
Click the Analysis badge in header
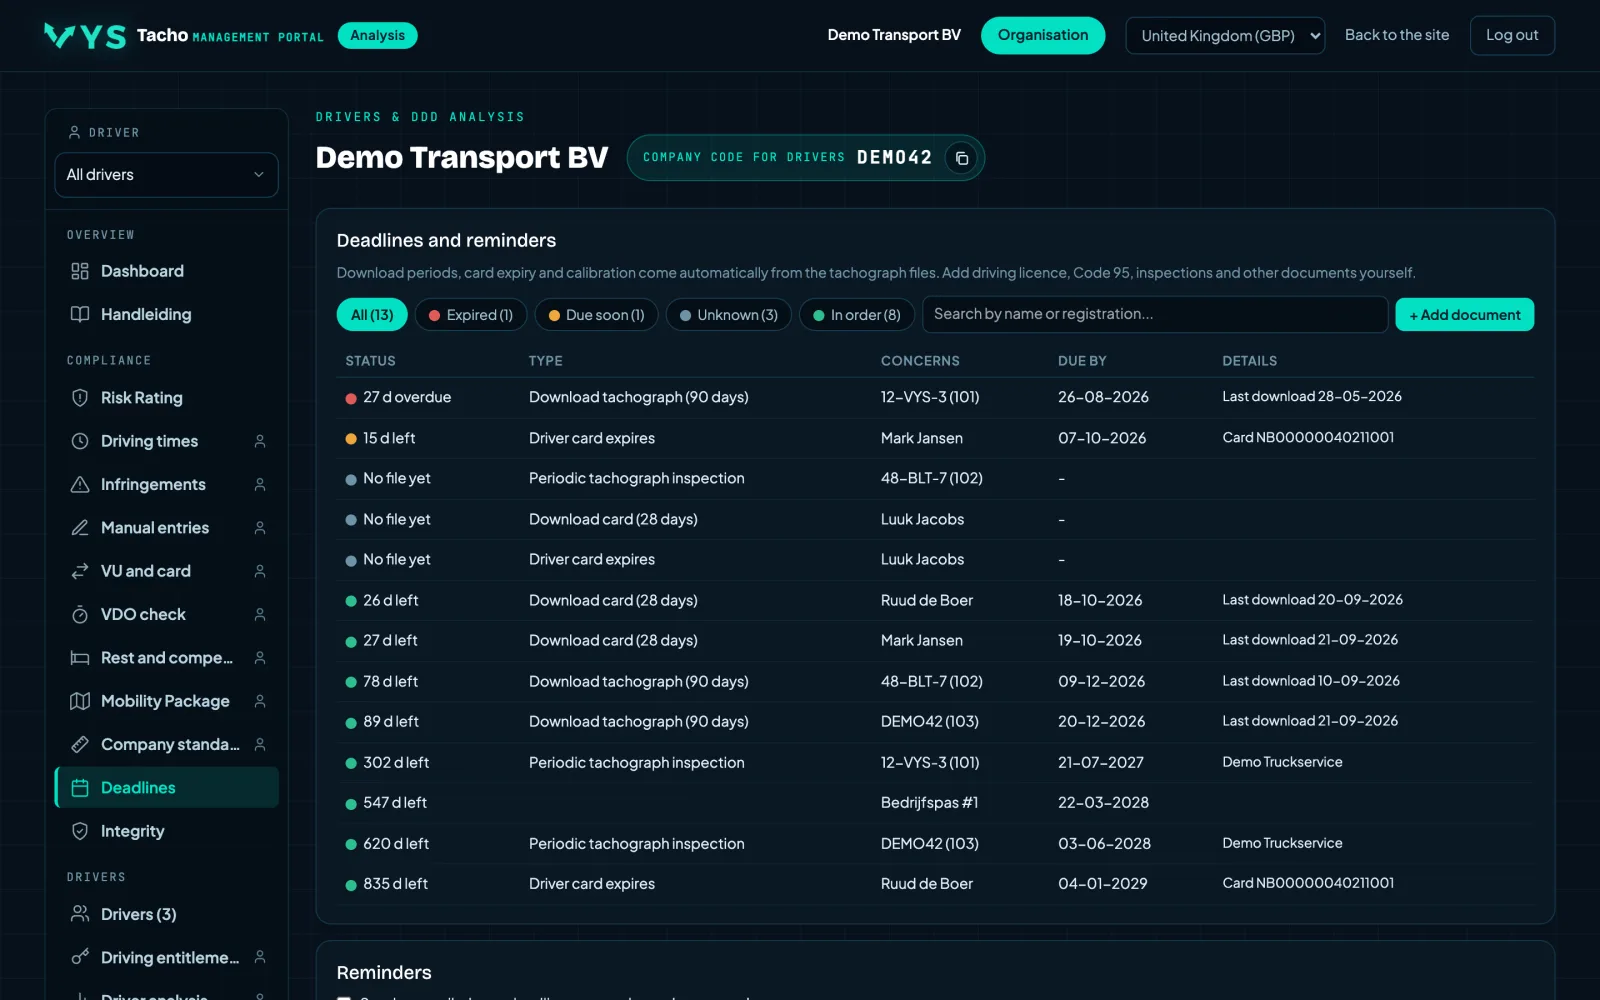point(377,36)
